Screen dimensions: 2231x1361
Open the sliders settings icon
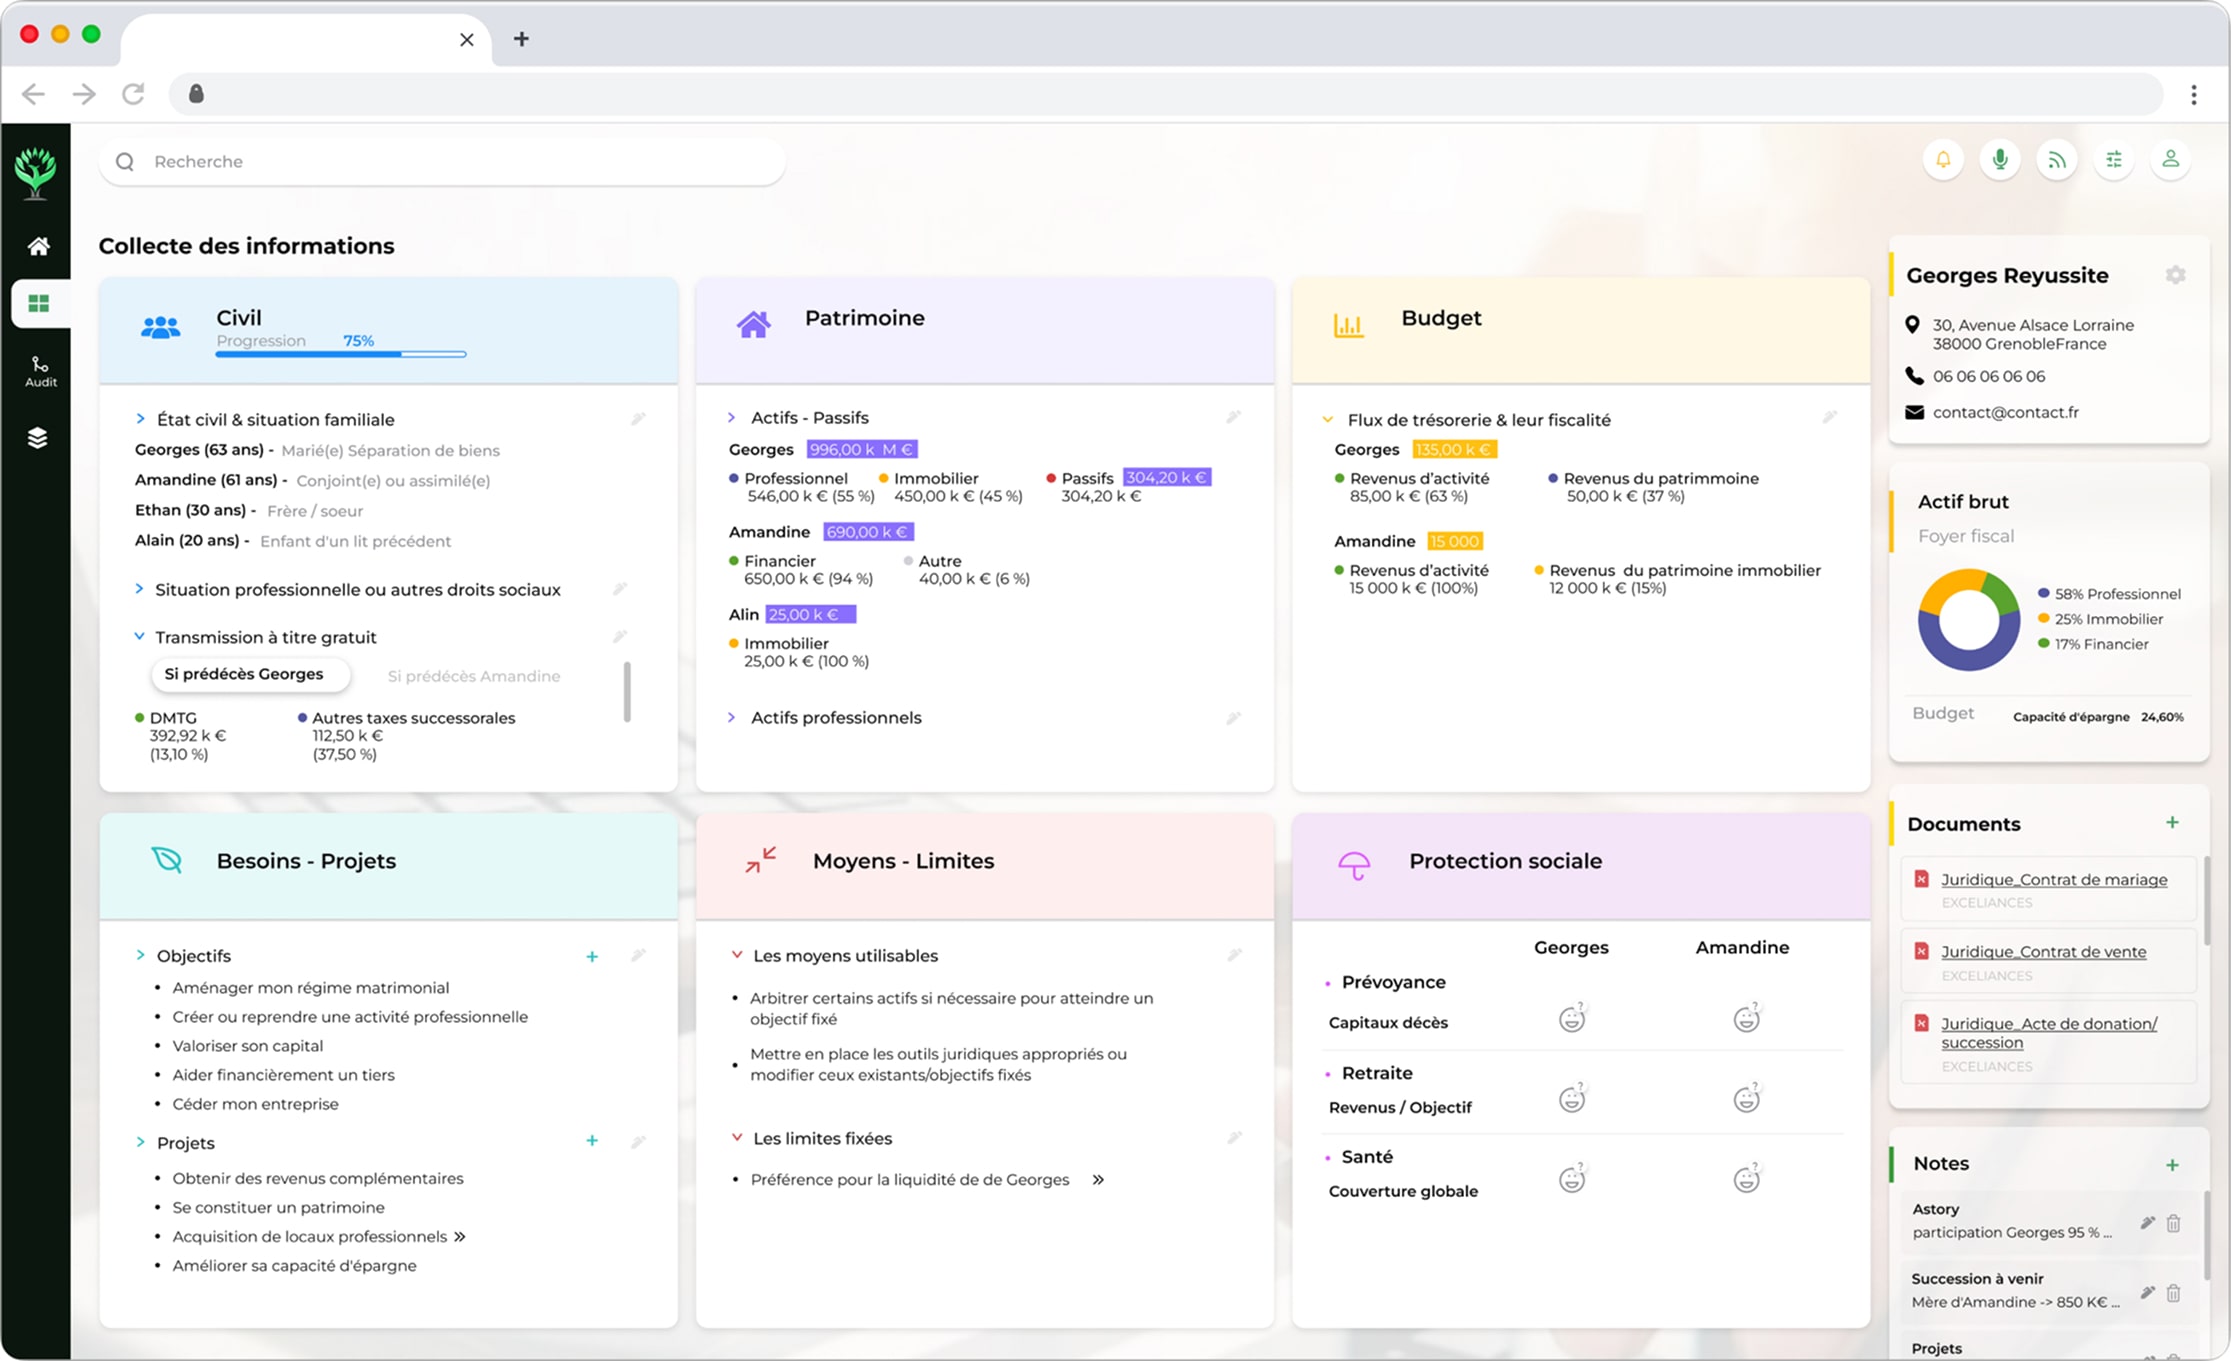2114,160
